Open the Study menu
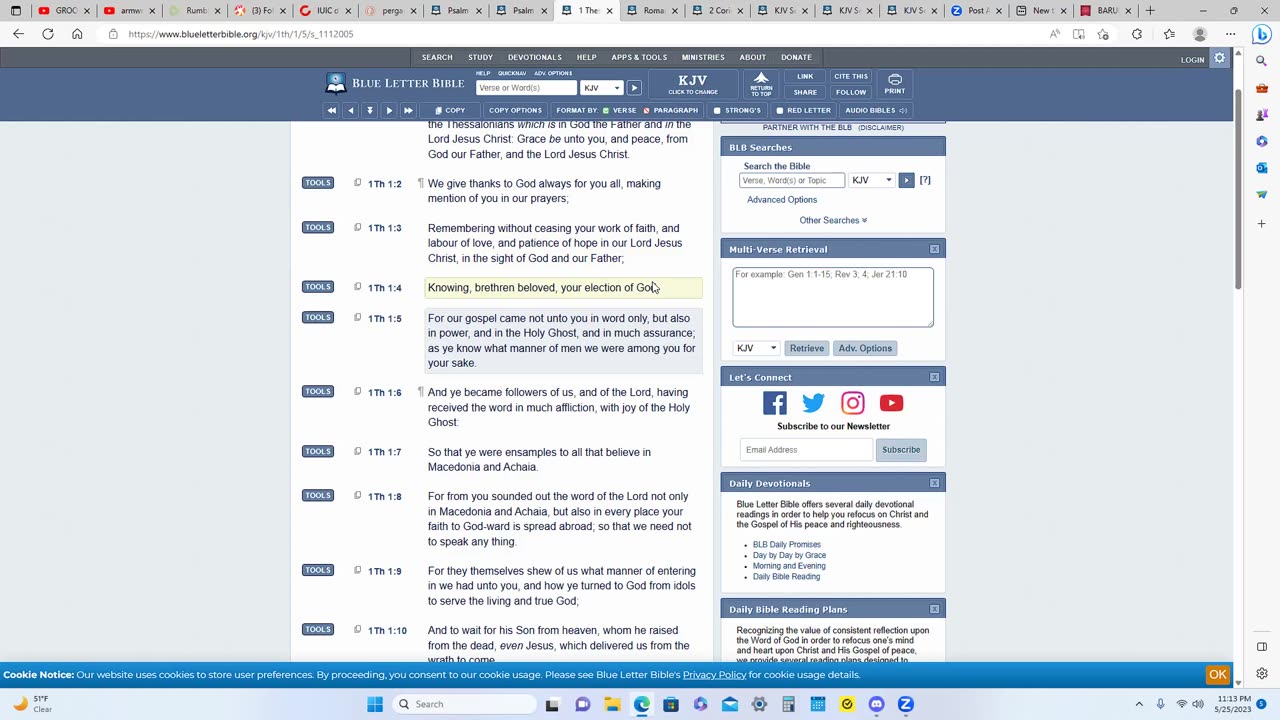This screenshot has height=720, width=1280. 480,57
